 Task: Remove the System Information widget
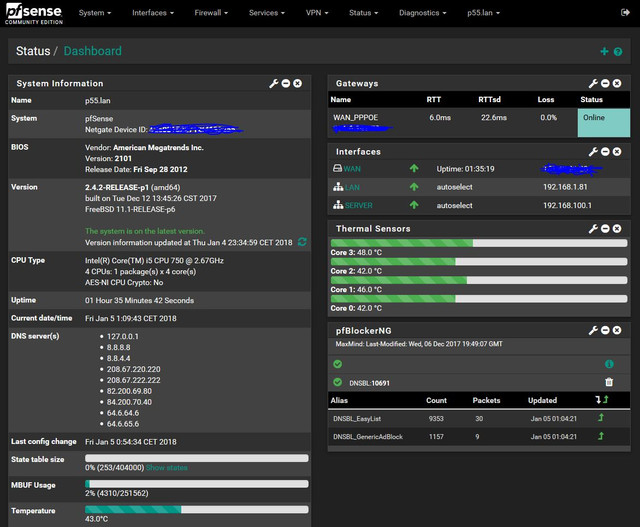(x=298, y=83)
